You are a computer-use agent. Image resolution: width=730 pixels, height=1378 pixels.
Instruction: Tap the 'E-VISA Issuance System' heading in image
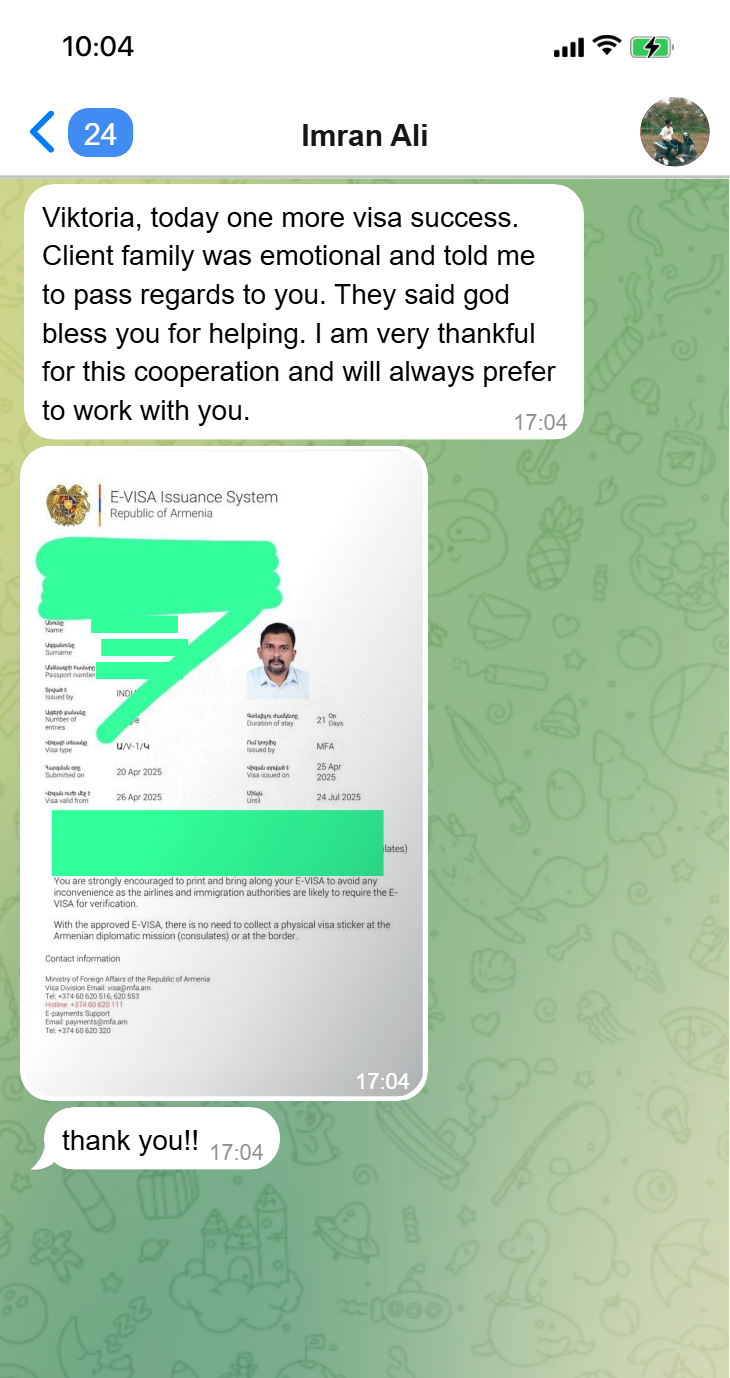(x=194, y=497)
